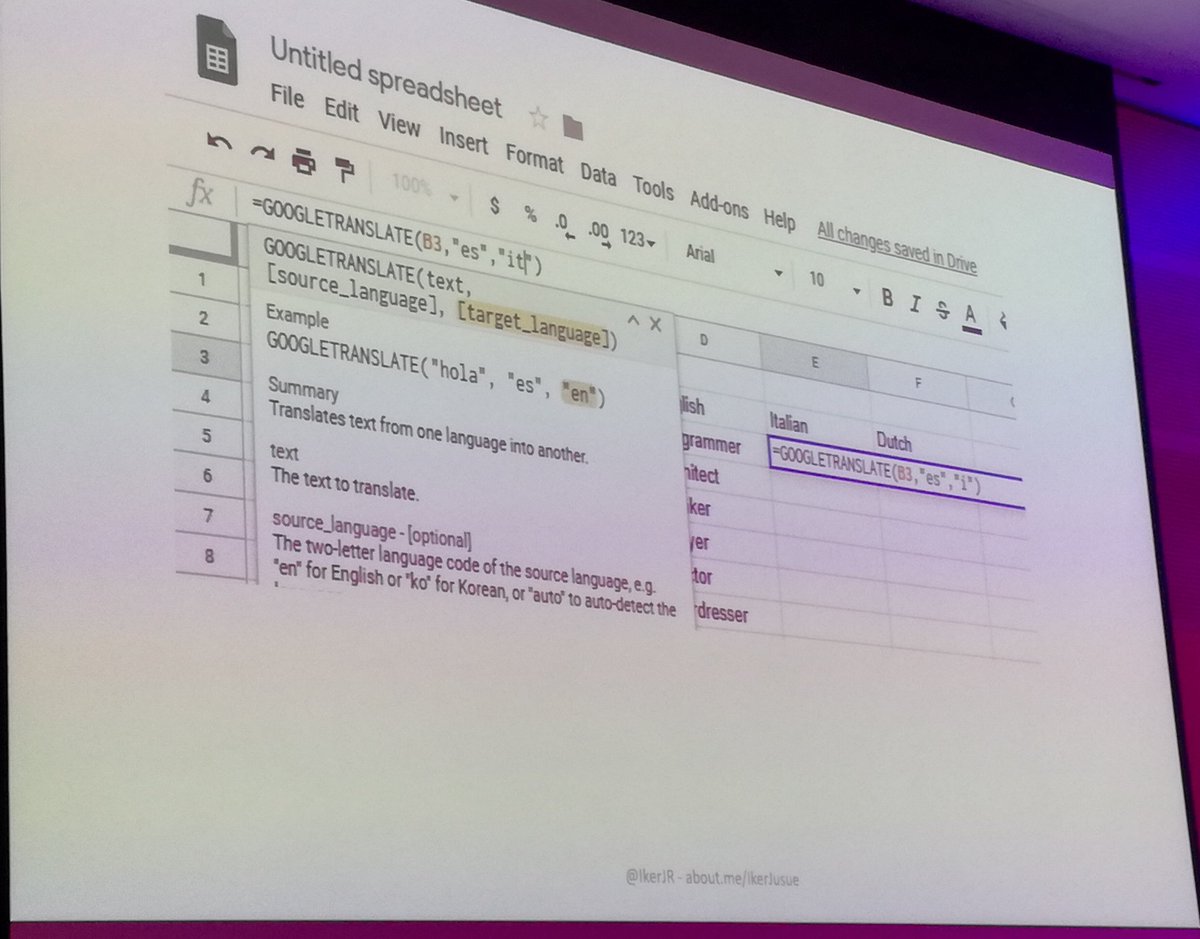This screenshot has width=1200, height=939.
Task: Apply italic formatting
Action: pyautogui.click(x=914, y=303)
